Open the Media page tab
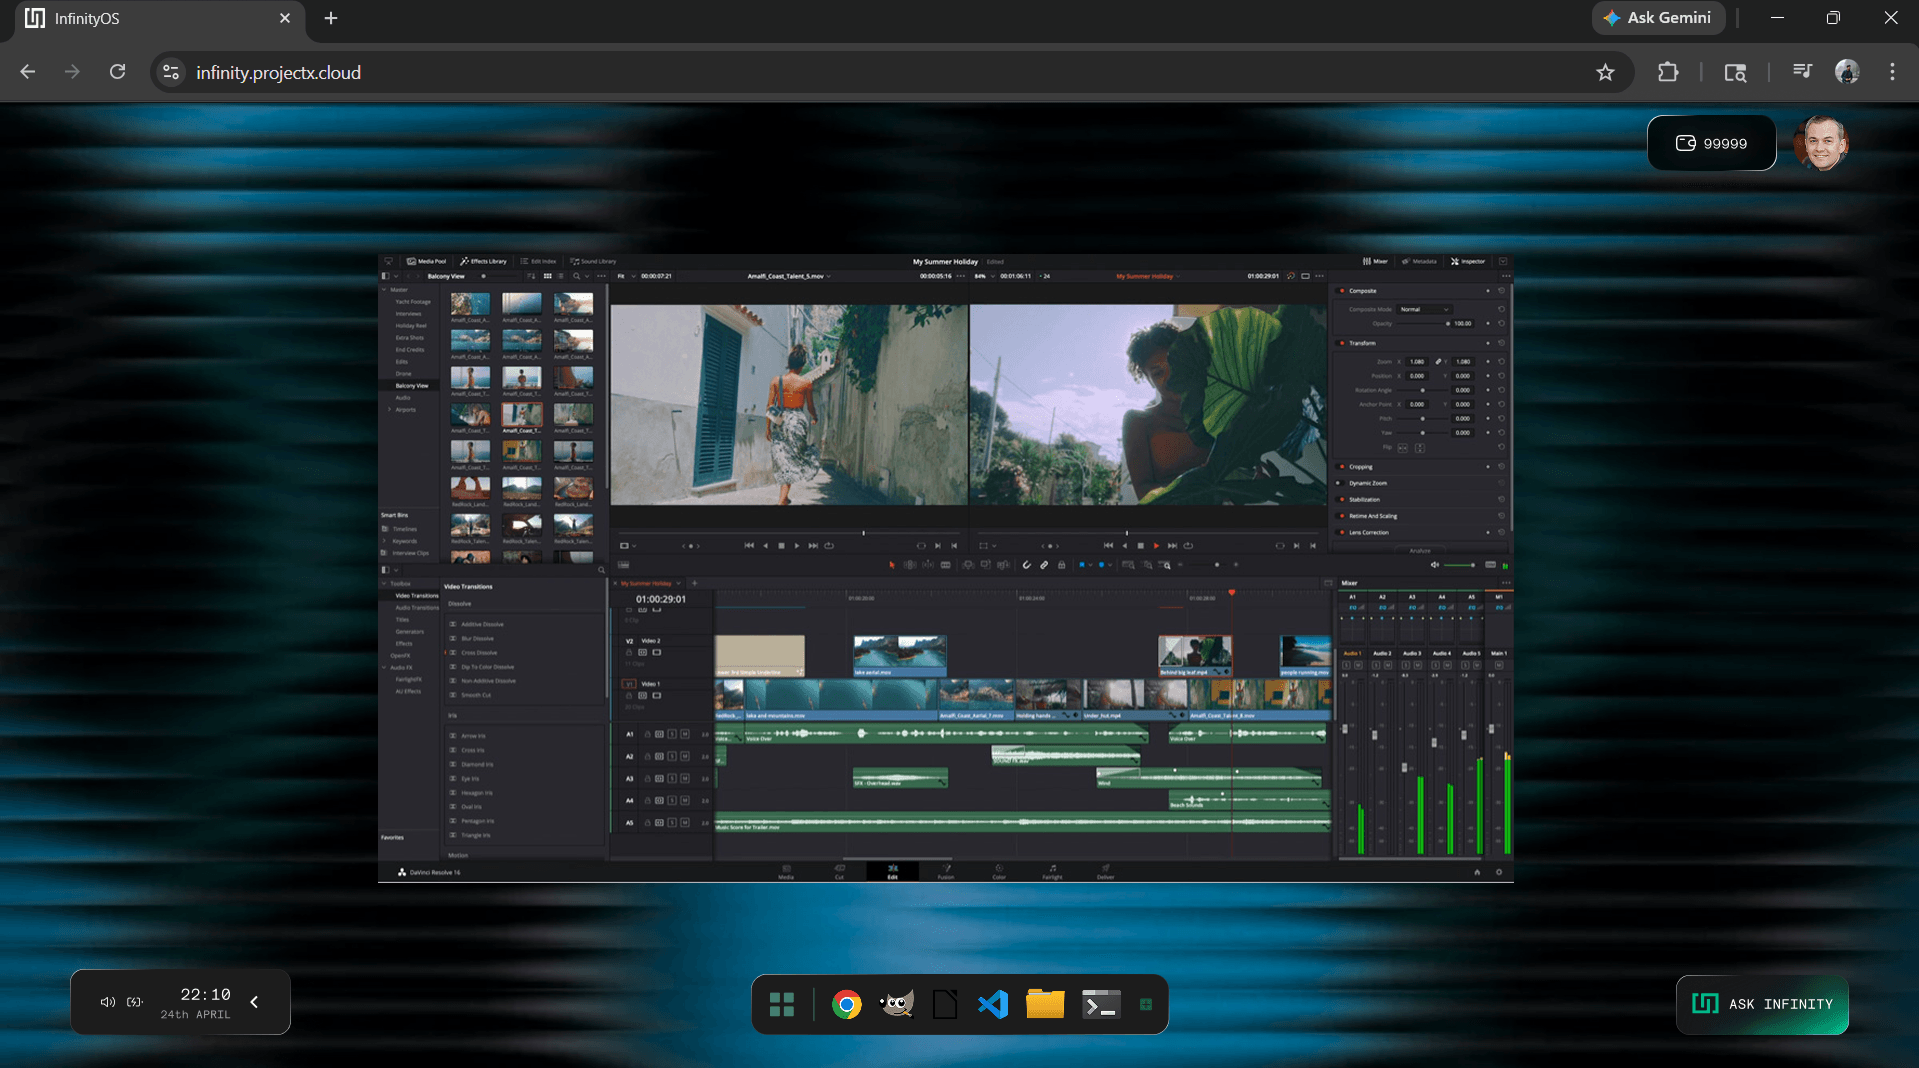Viewport: 1919px width, 1068px height. pyautogui.click(x=786, y=872)
